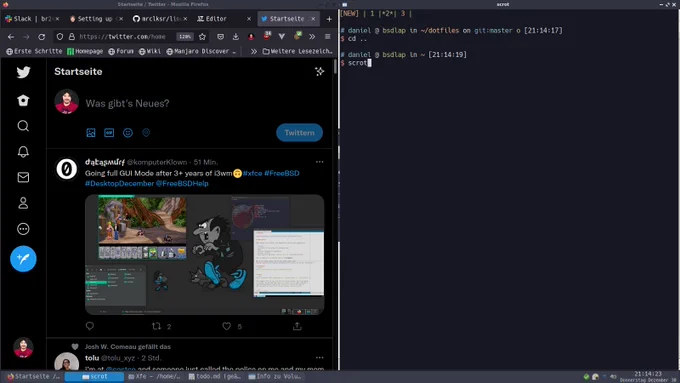Click the #DesktopDecember hashtag
The height and width of the screenshot is (383, 680).
pos(119,183)
